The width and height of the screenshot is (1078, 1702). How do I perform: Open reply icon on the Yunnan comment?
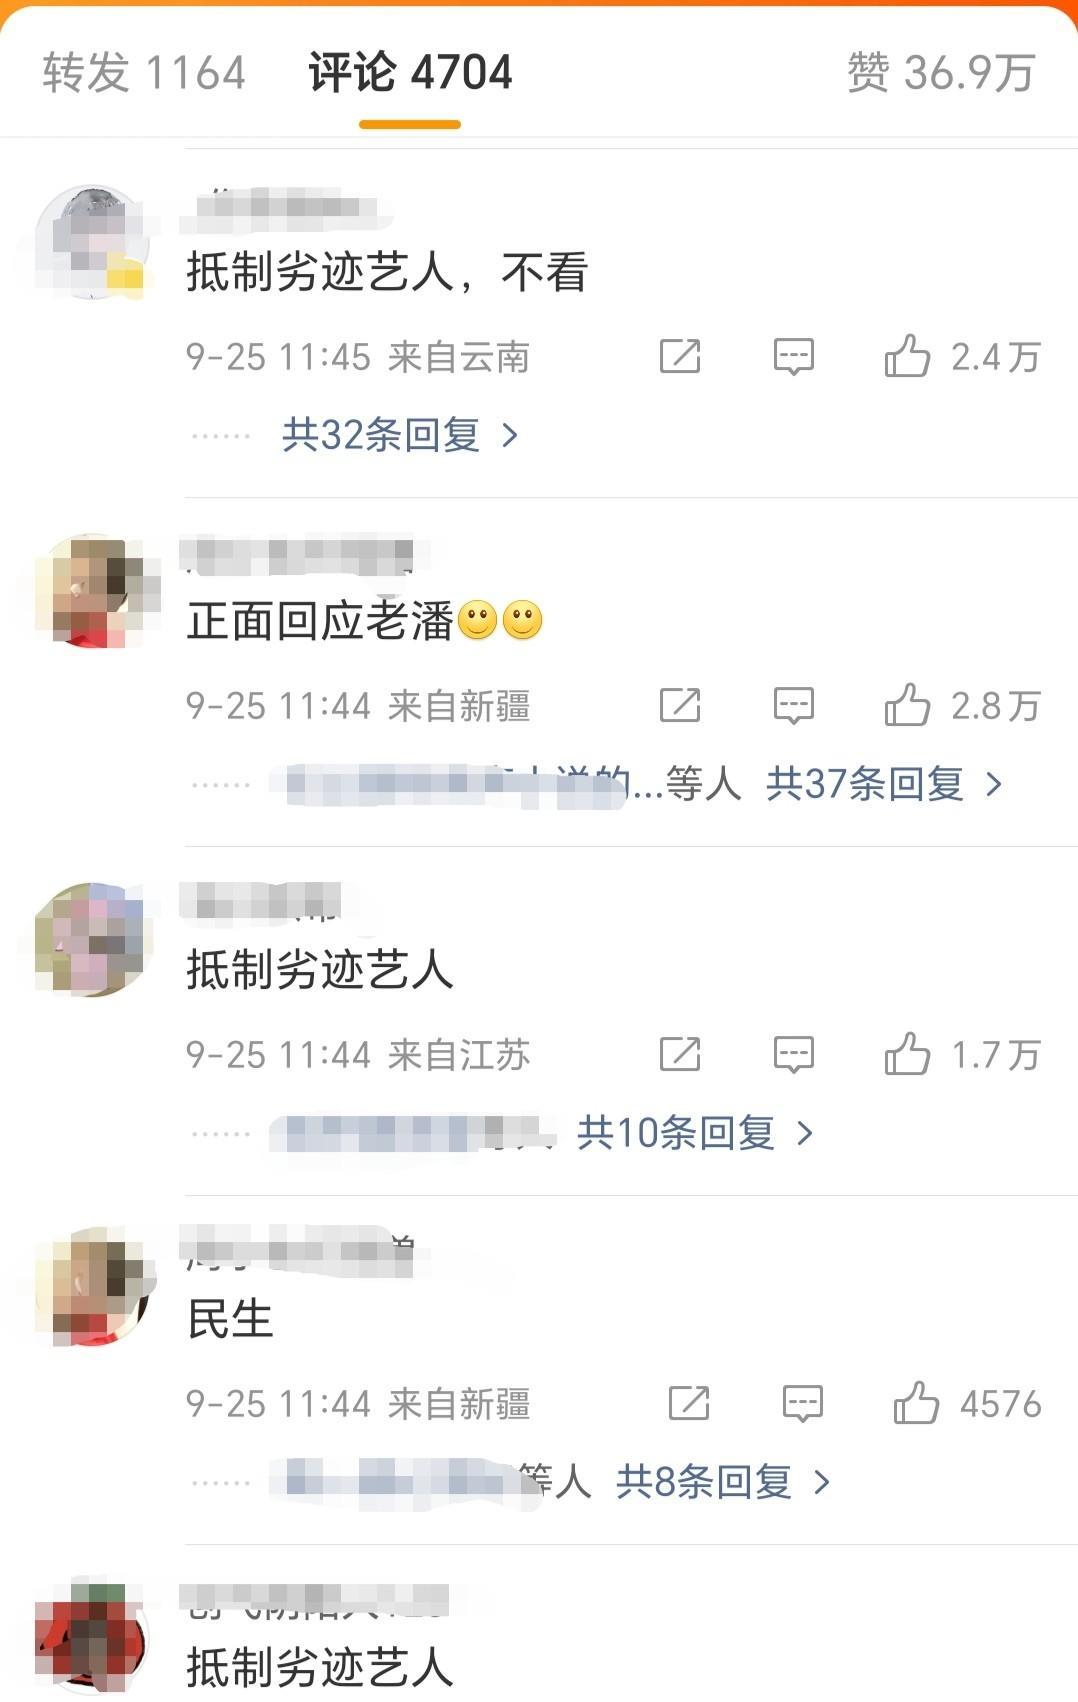(794, 356)
